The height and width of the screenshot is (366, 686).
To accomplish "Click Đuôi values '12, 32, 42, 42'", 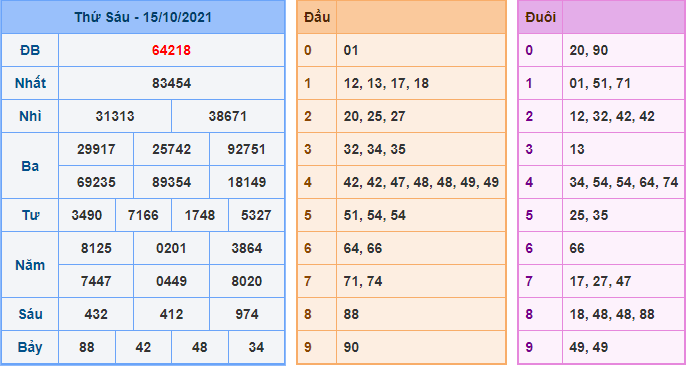I will pos(612,116).
